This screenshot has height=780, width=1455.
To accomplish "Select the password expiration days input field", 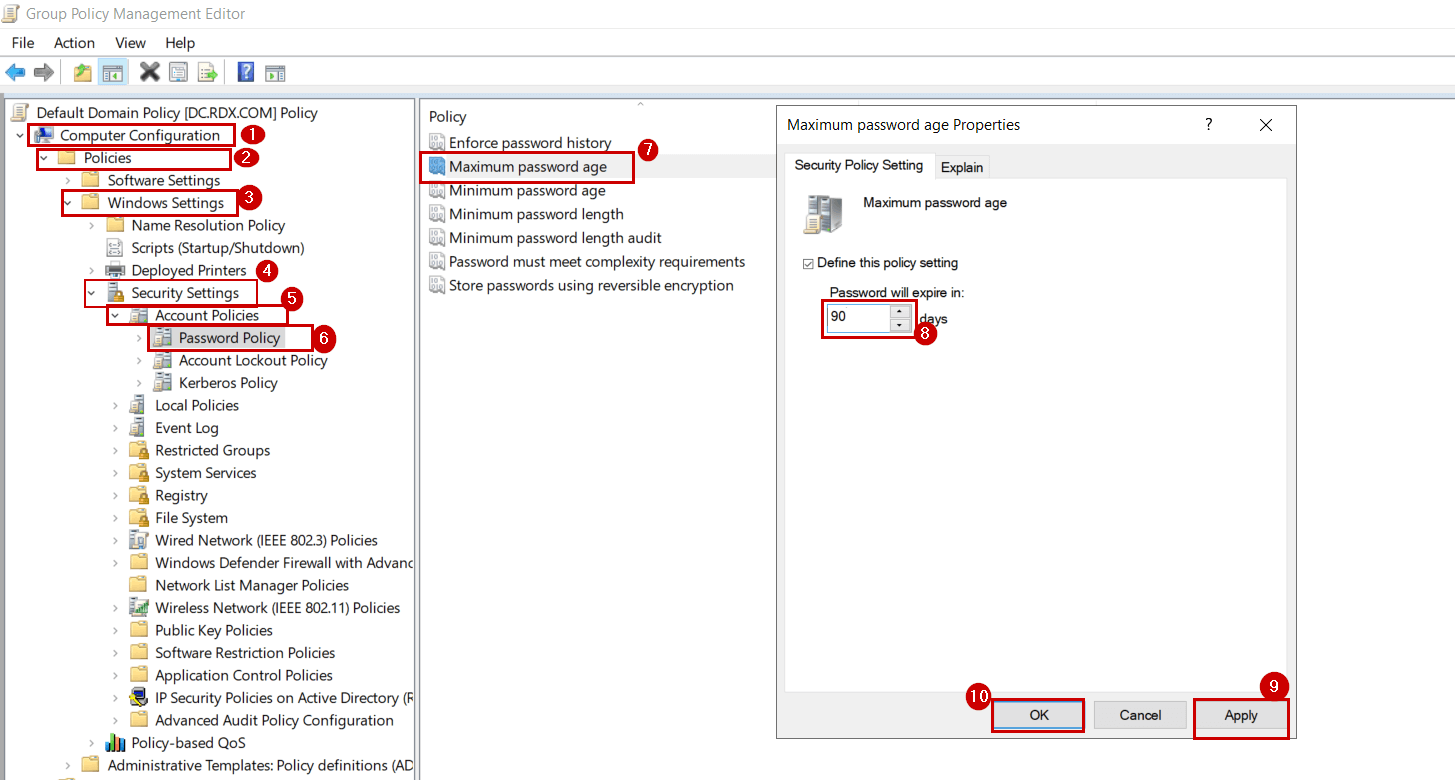I will [855, 317].
